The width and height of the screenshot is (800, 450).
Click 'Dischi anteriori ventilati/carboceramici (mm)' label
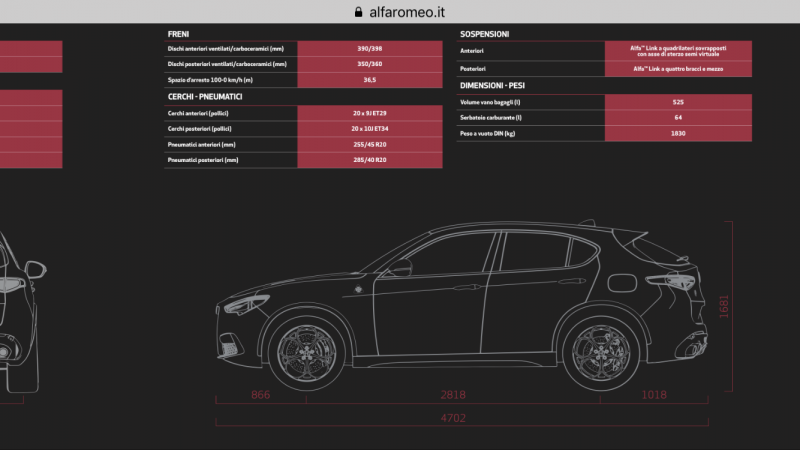226,49
